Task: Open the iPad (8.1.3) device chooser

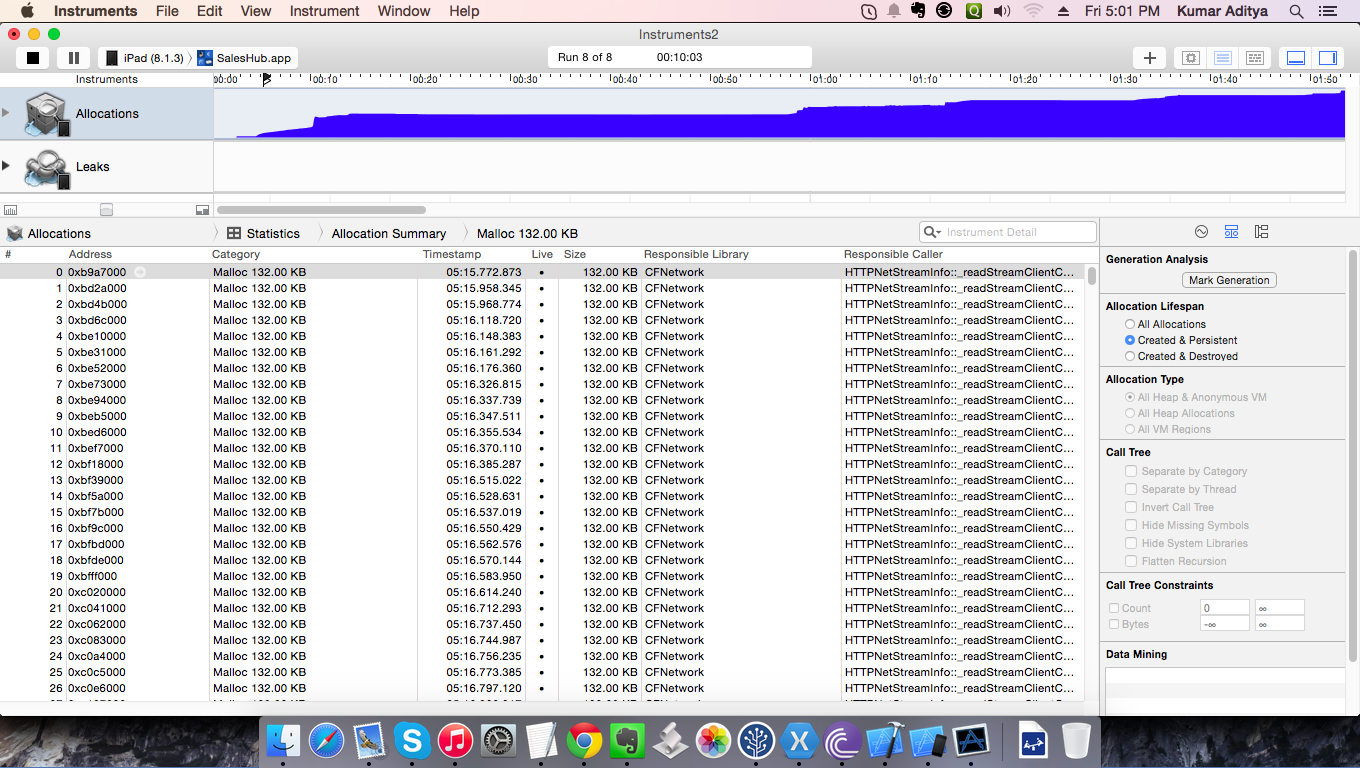Action: coord(145,58)
